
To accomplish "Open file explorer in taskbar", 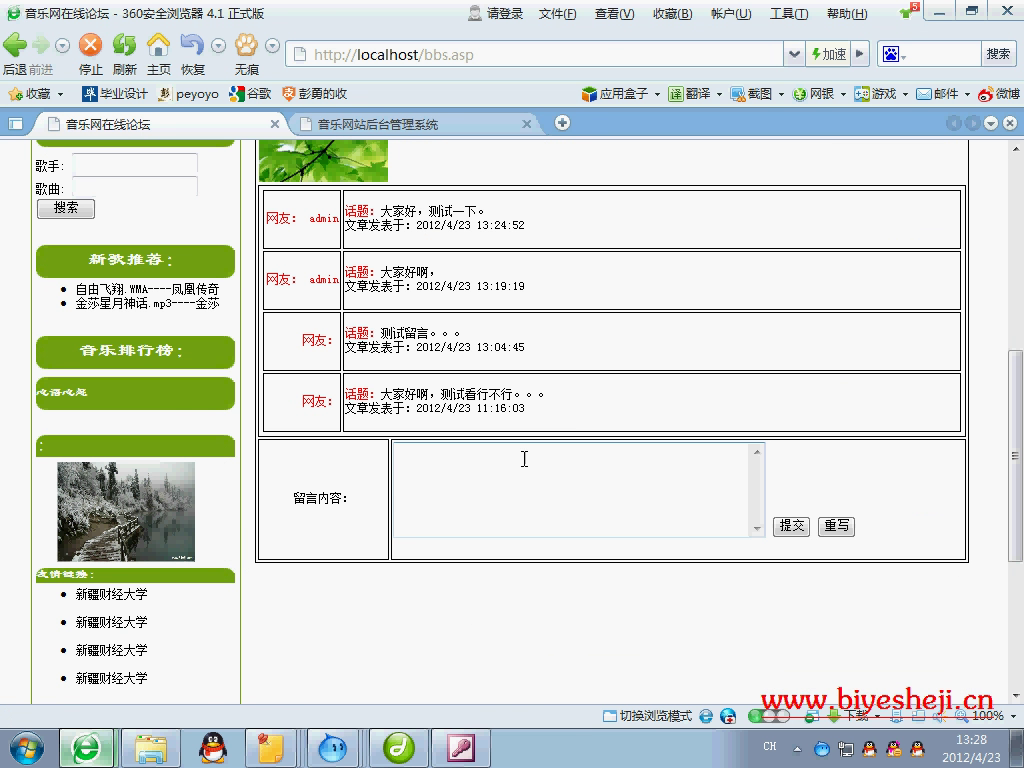I will [x=152, y=748].
